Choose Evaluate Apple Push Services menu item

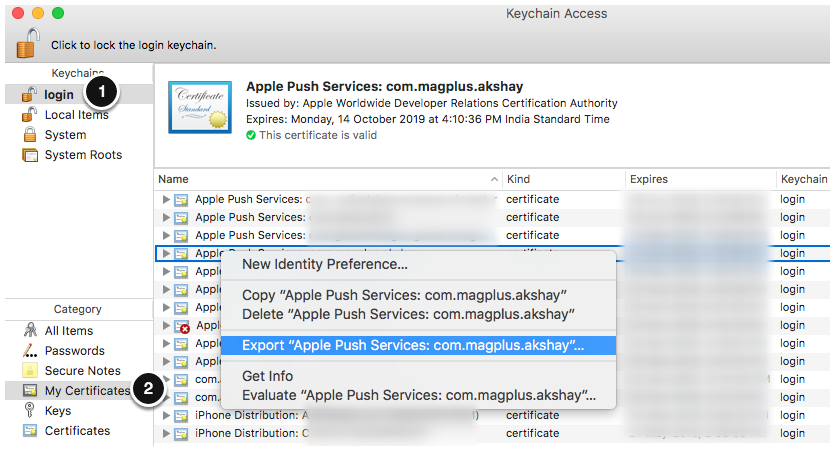point(419,395)
